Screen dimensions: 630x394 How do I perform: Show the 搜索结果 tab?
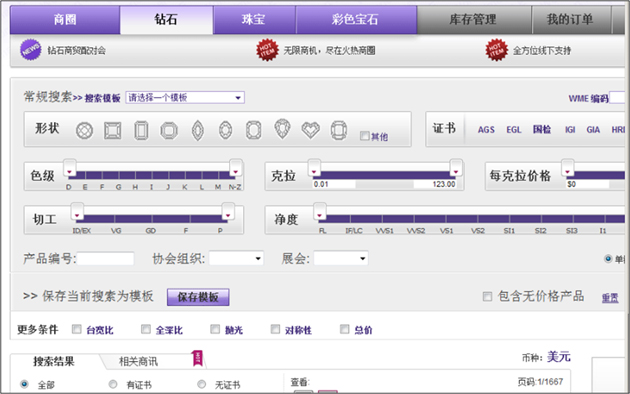(54, 361)
